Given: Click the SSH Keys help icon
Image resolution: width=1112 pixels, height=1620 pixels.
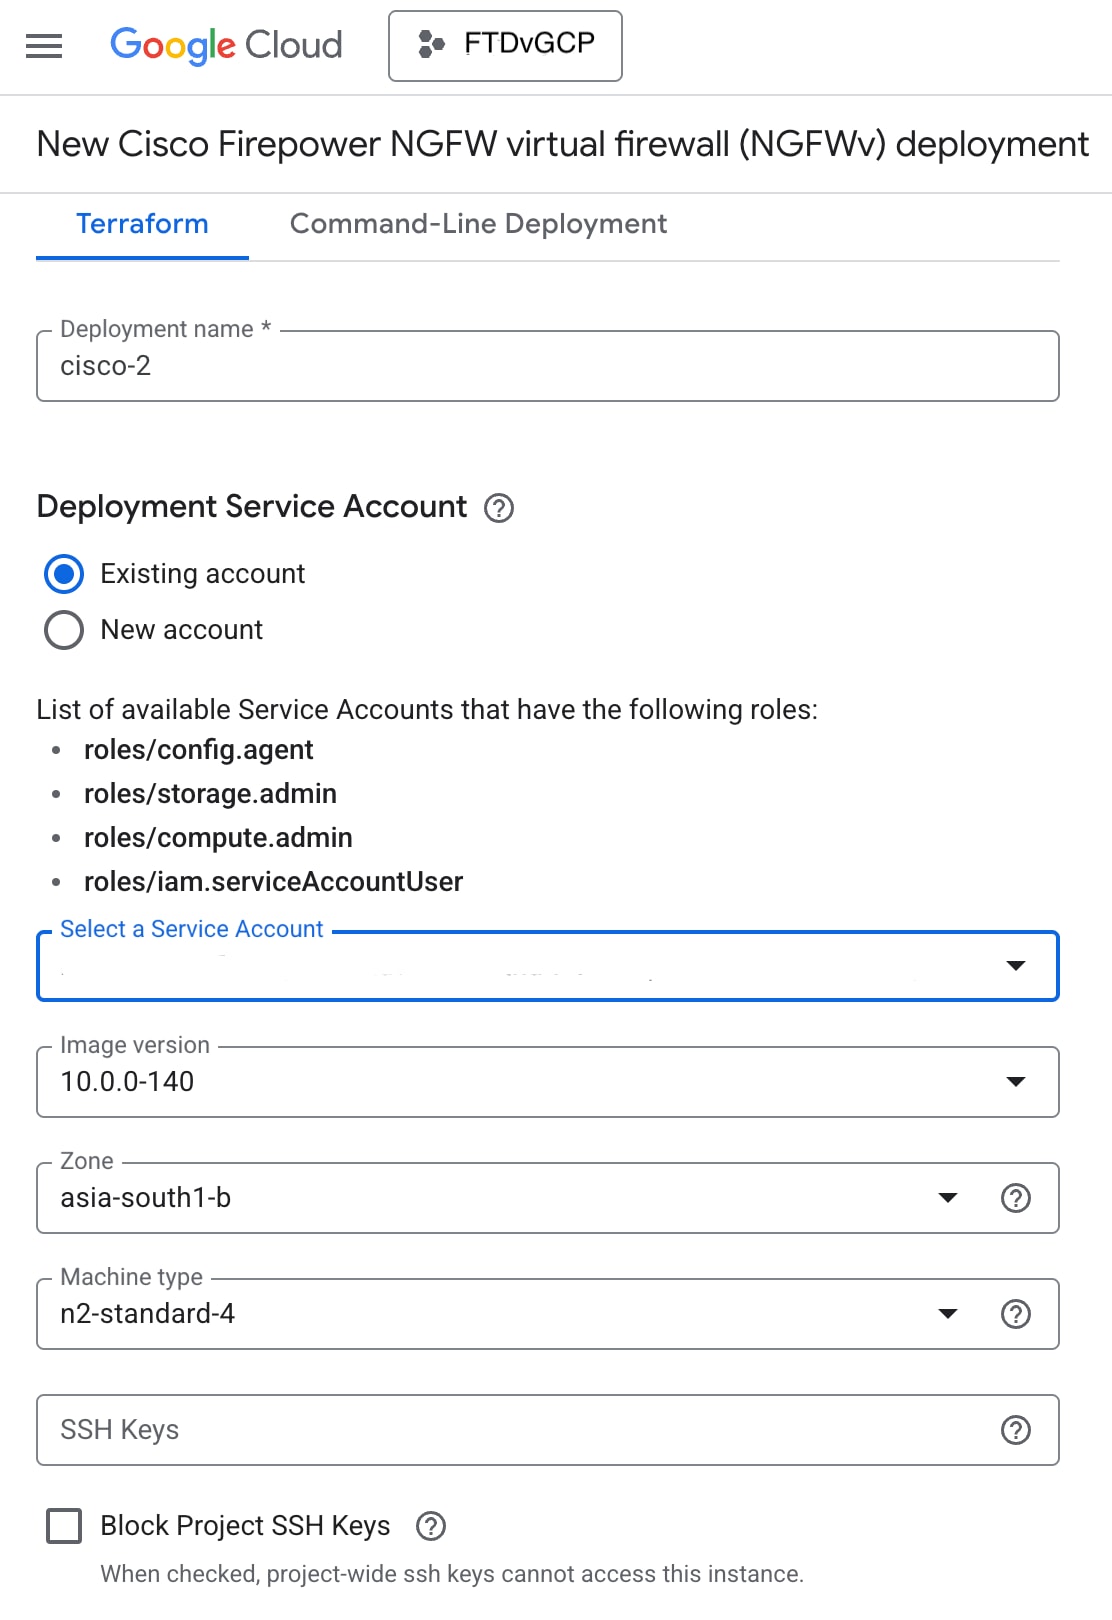Looking at the screenshot, I should pyautogui.click(x=1015, y=1430).
